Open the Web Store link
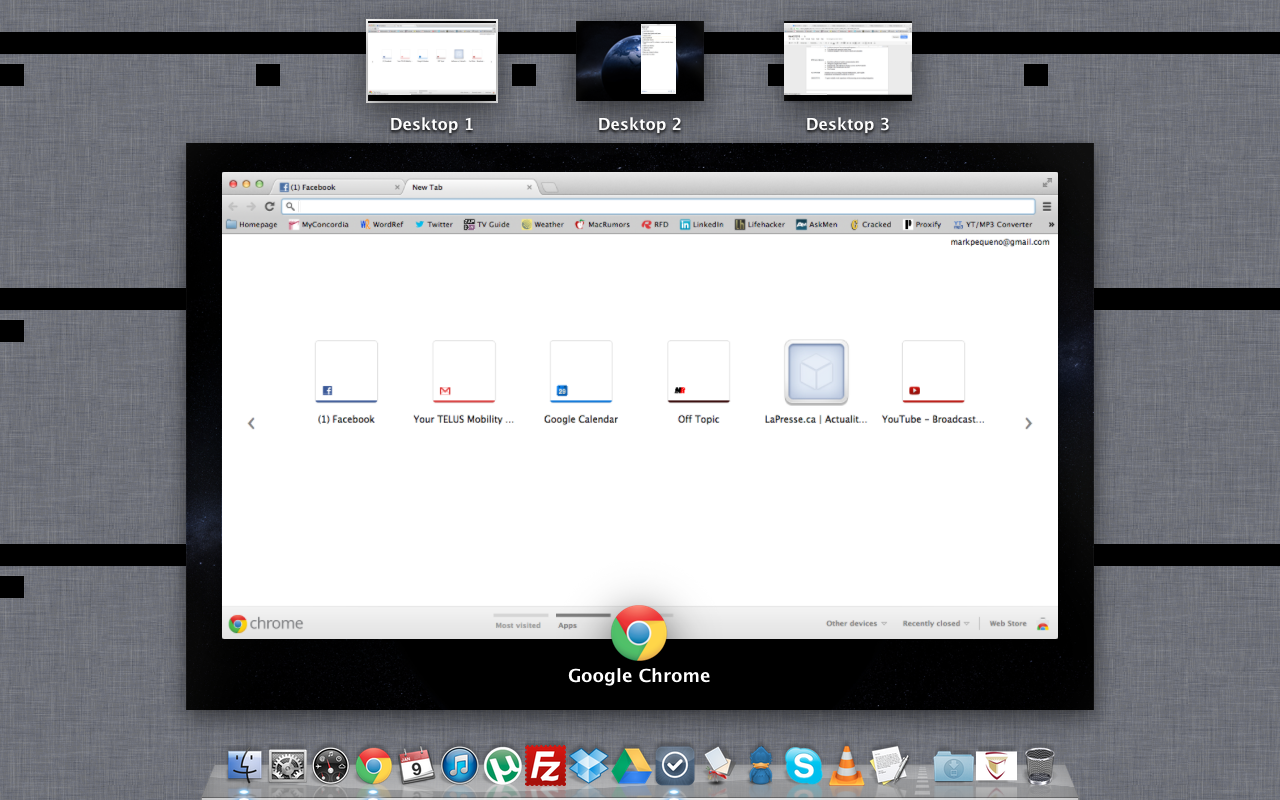1280x800 pixels. 1008,624
